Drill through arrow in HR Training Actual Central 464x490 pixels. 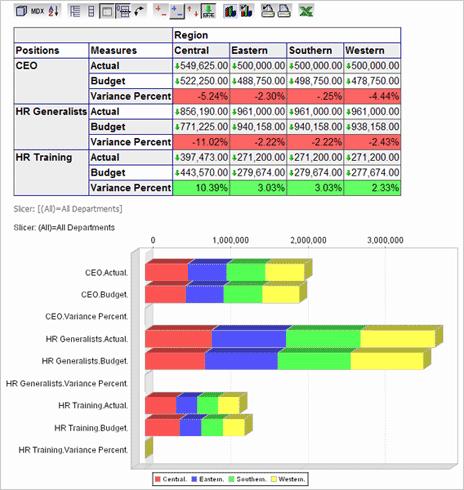[178, 158]
